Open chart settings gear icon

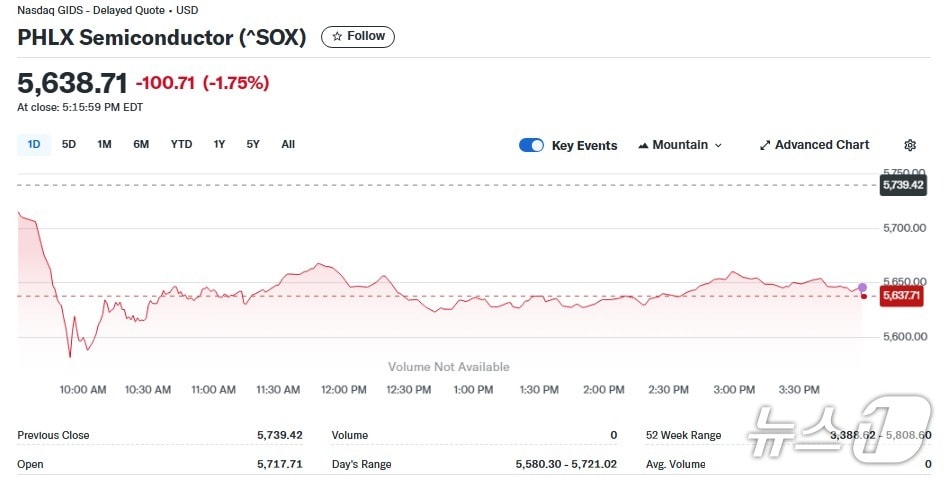[x=910, y=145]
